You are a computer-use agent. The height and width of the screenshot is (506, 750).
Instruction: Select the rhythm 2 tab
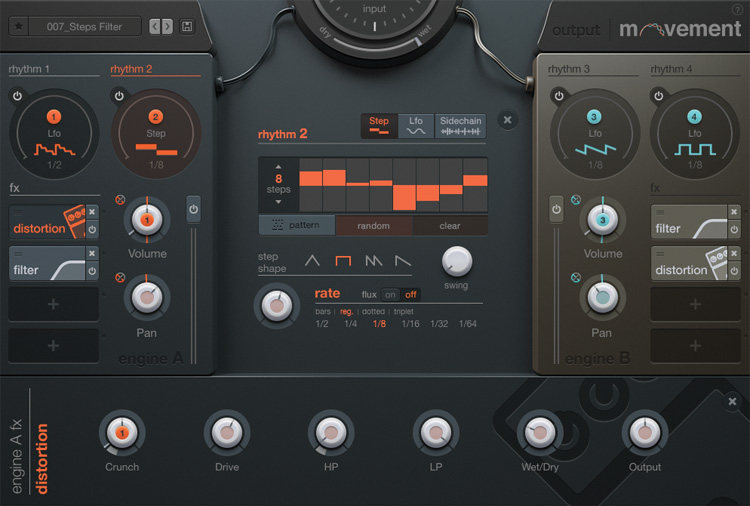point(131,69)
